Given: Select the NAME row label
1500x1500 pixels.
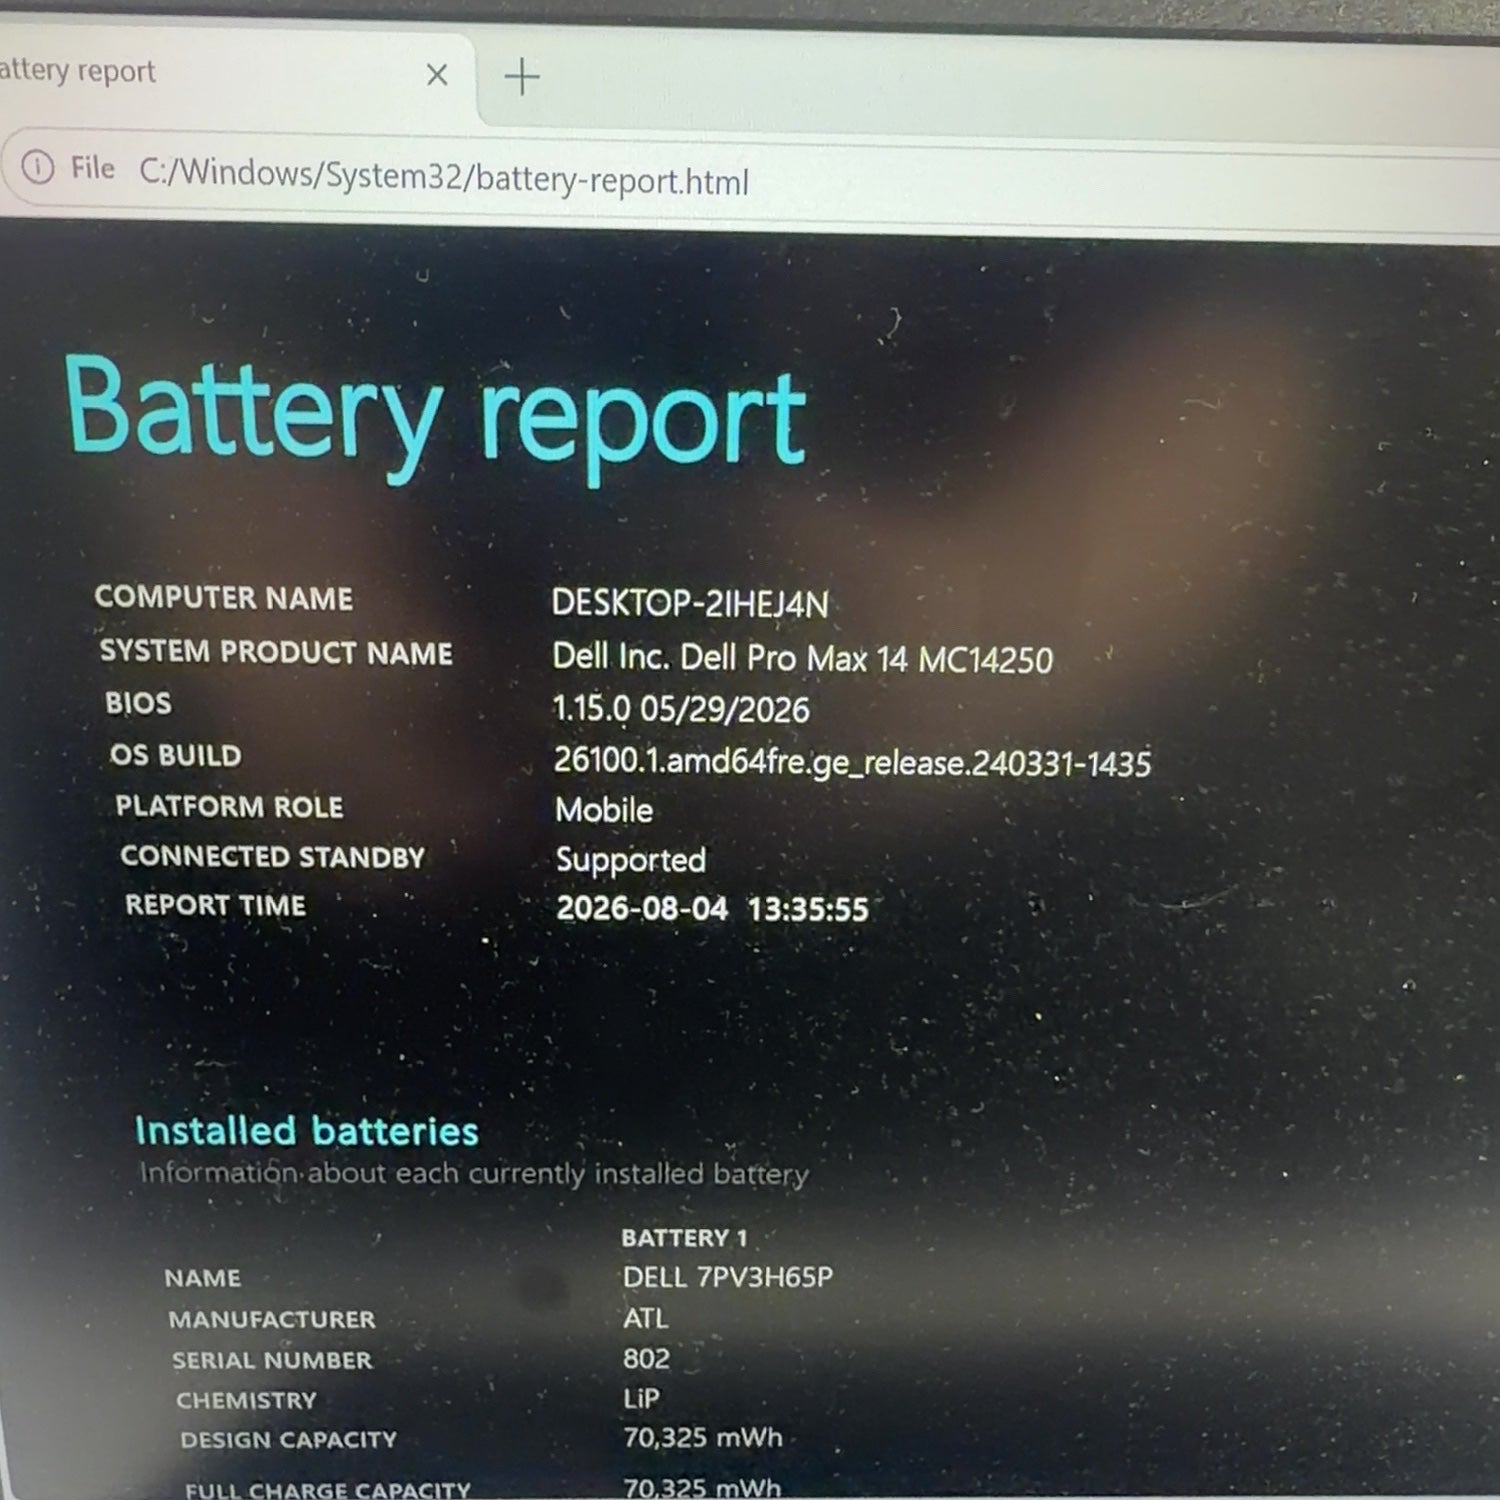Looking at the screenshot, I should [x=203, y=1278].
